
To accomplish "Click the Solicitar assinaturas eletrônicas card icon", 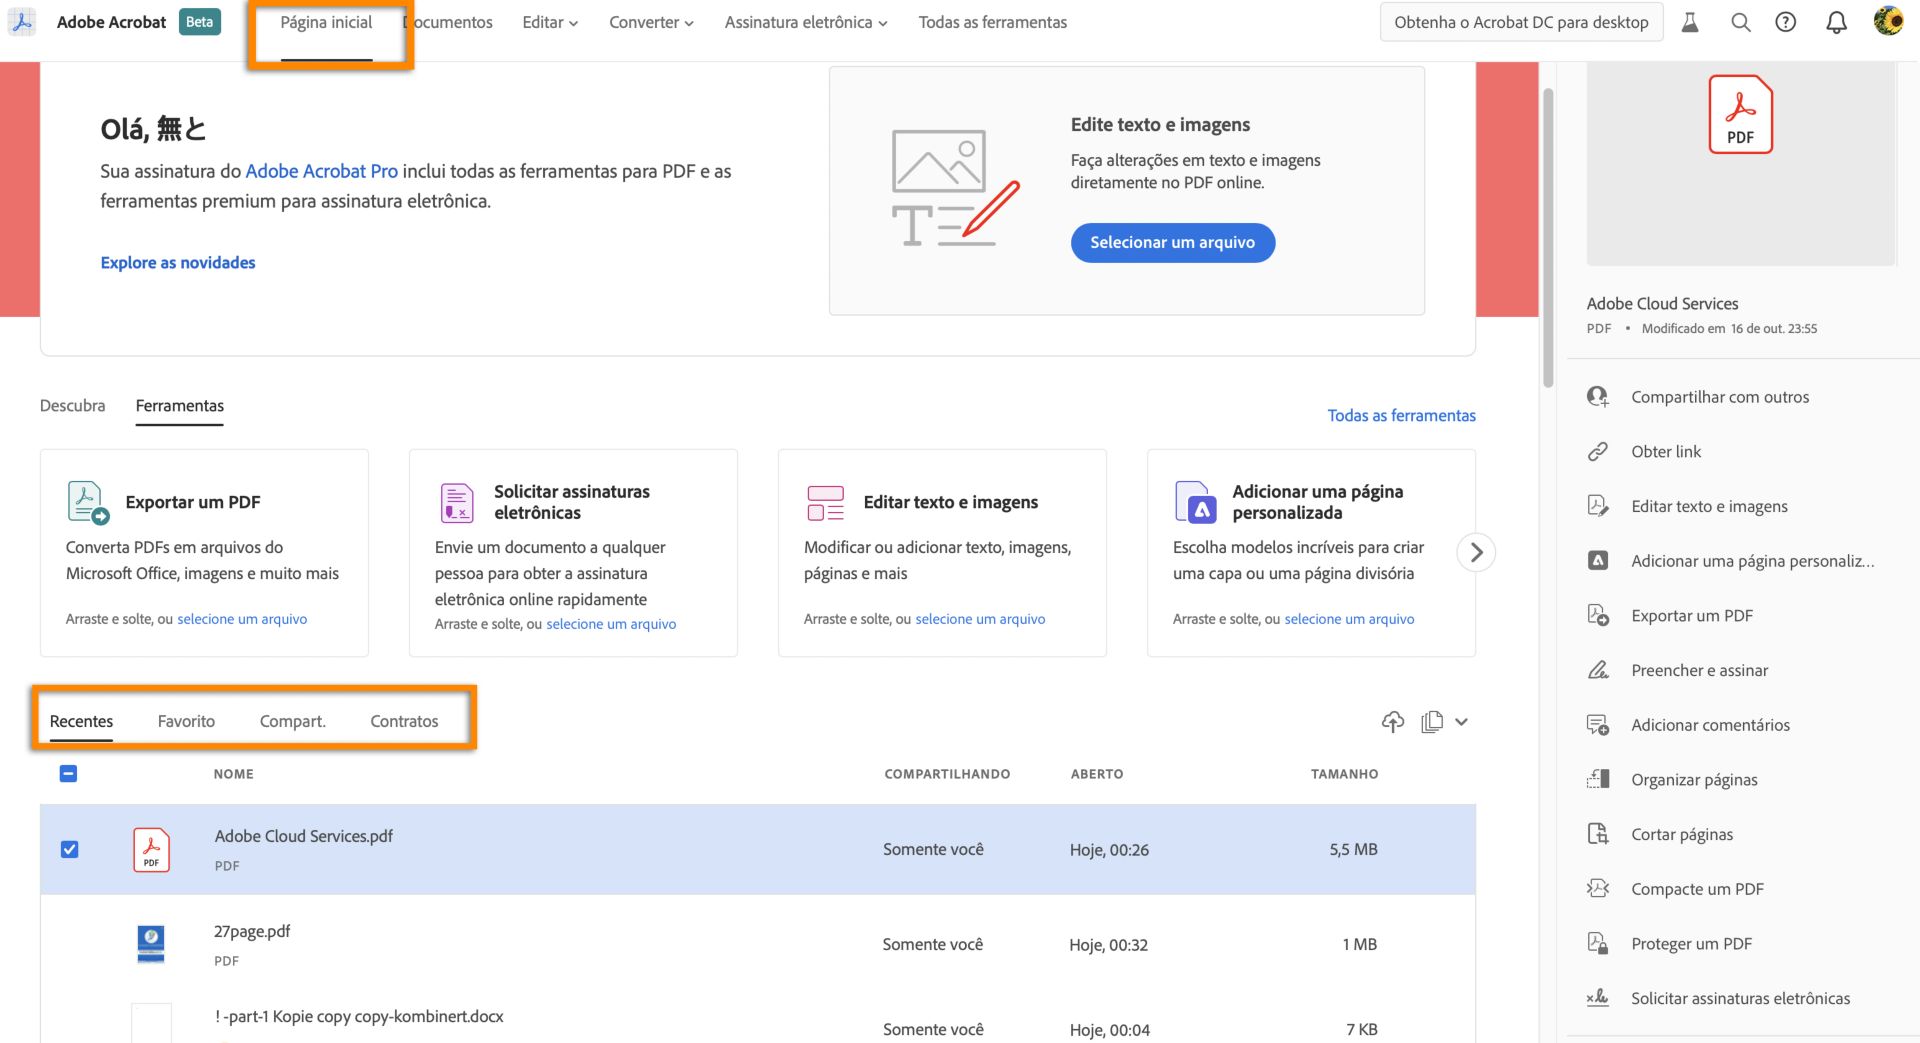I will pos(457,502).
